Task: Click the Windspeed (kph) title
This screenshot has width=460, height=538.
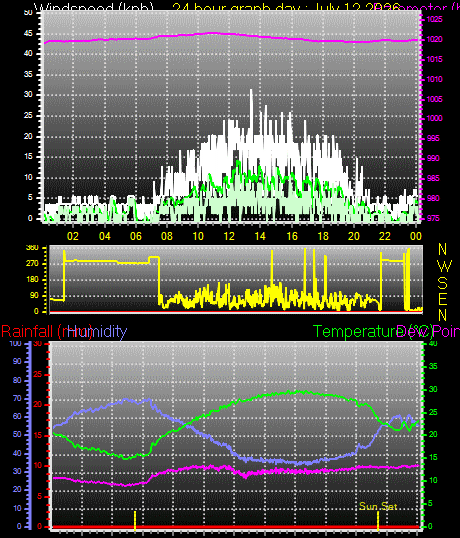Action: [94, 7]
